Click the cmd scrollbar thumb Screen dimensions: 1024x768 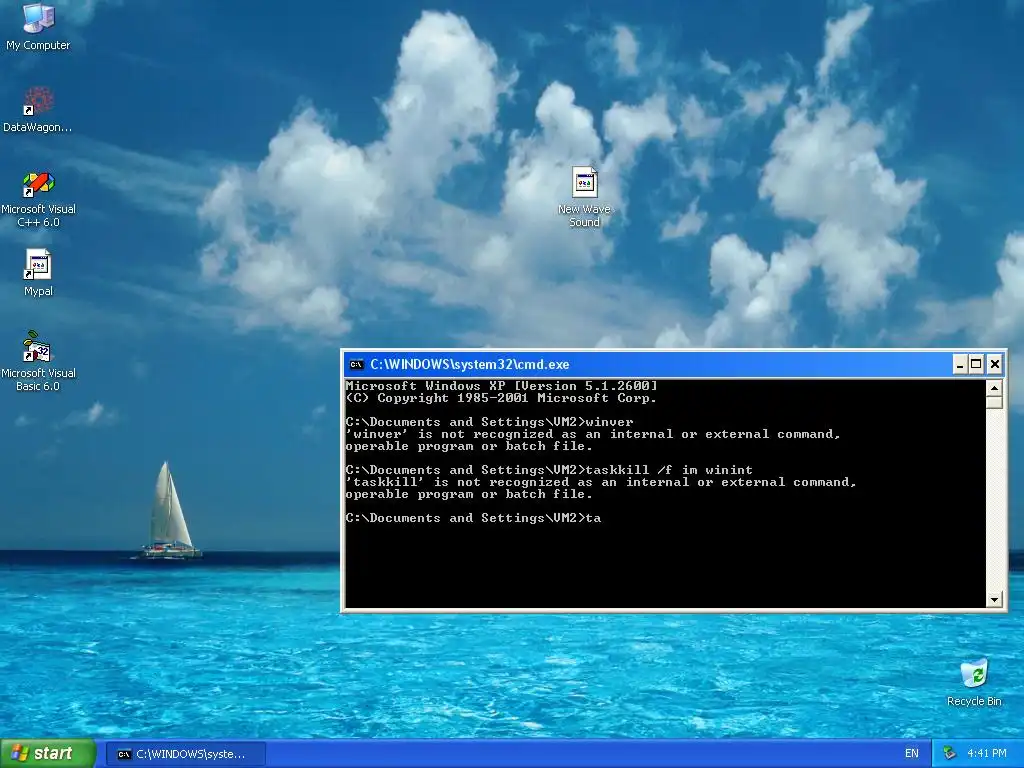pos(995,402)
